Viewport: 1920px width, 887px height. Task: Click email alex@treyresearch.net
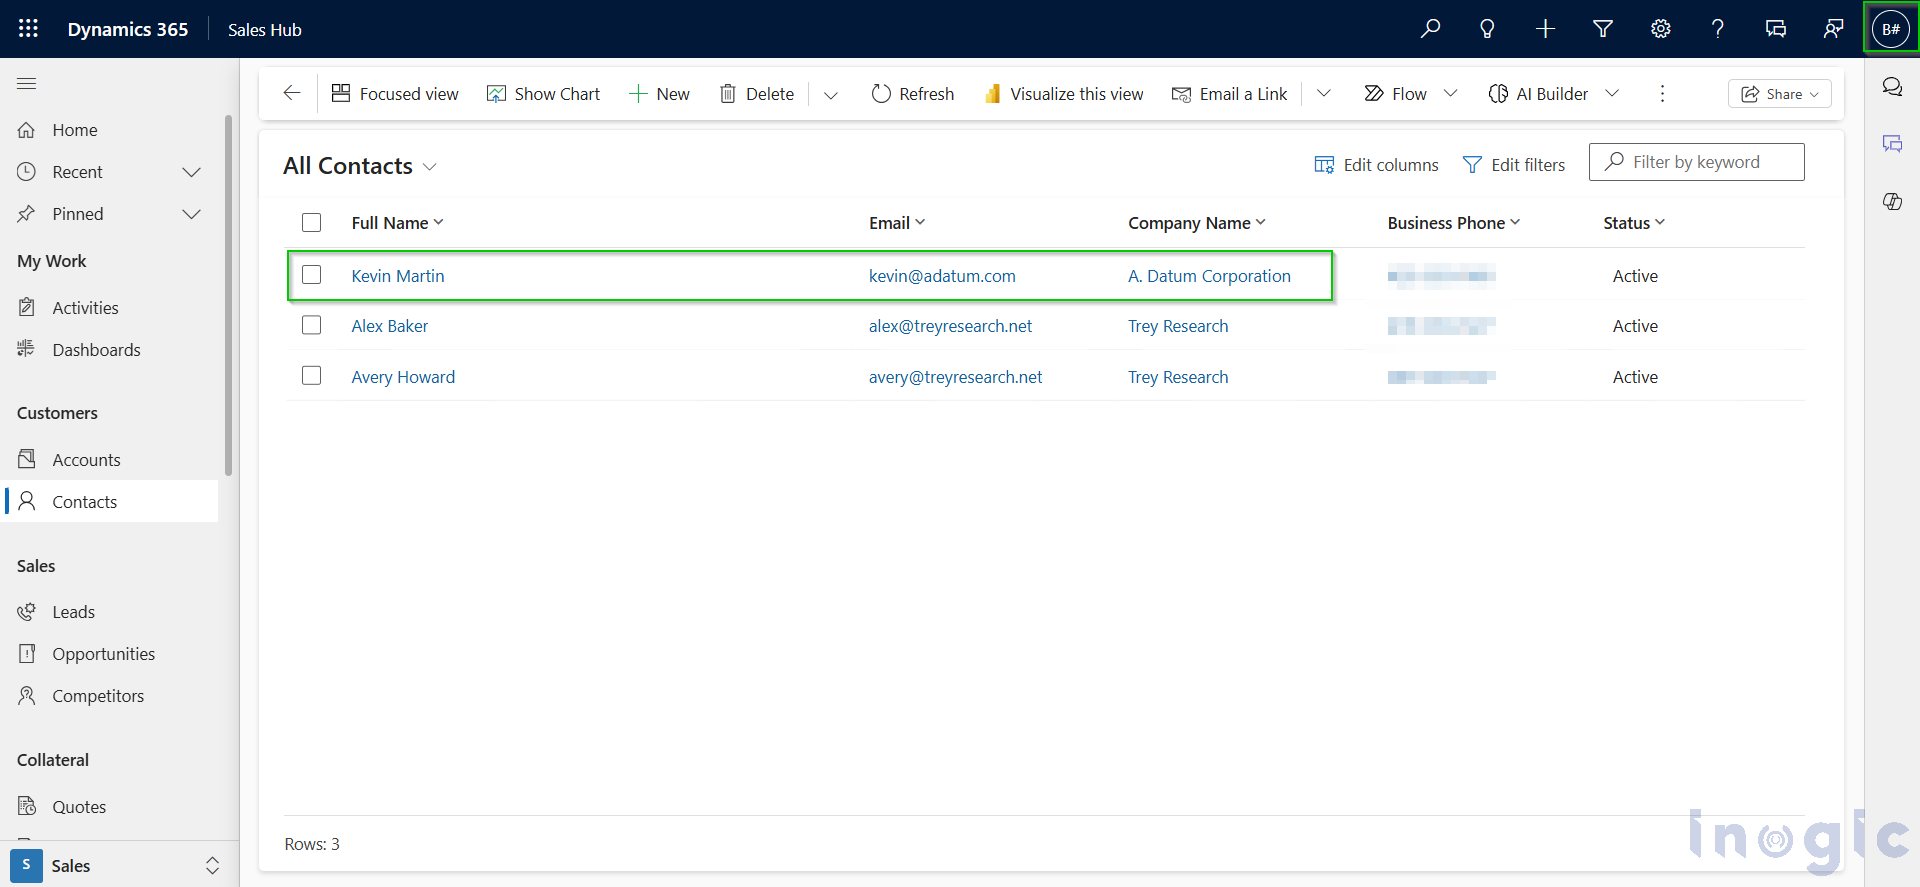[x=950, y=326]
